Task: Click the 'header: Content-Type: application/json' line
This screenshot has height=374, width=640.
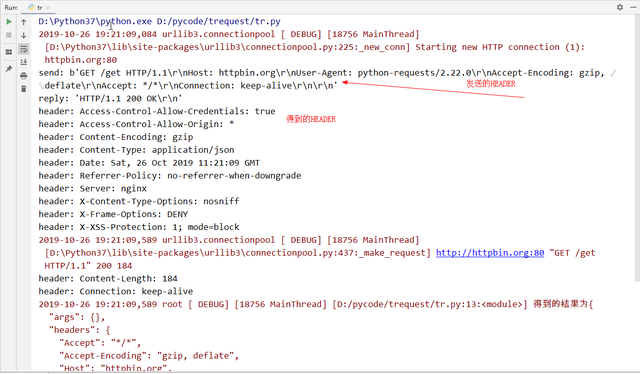Action: tap(136, 150)
